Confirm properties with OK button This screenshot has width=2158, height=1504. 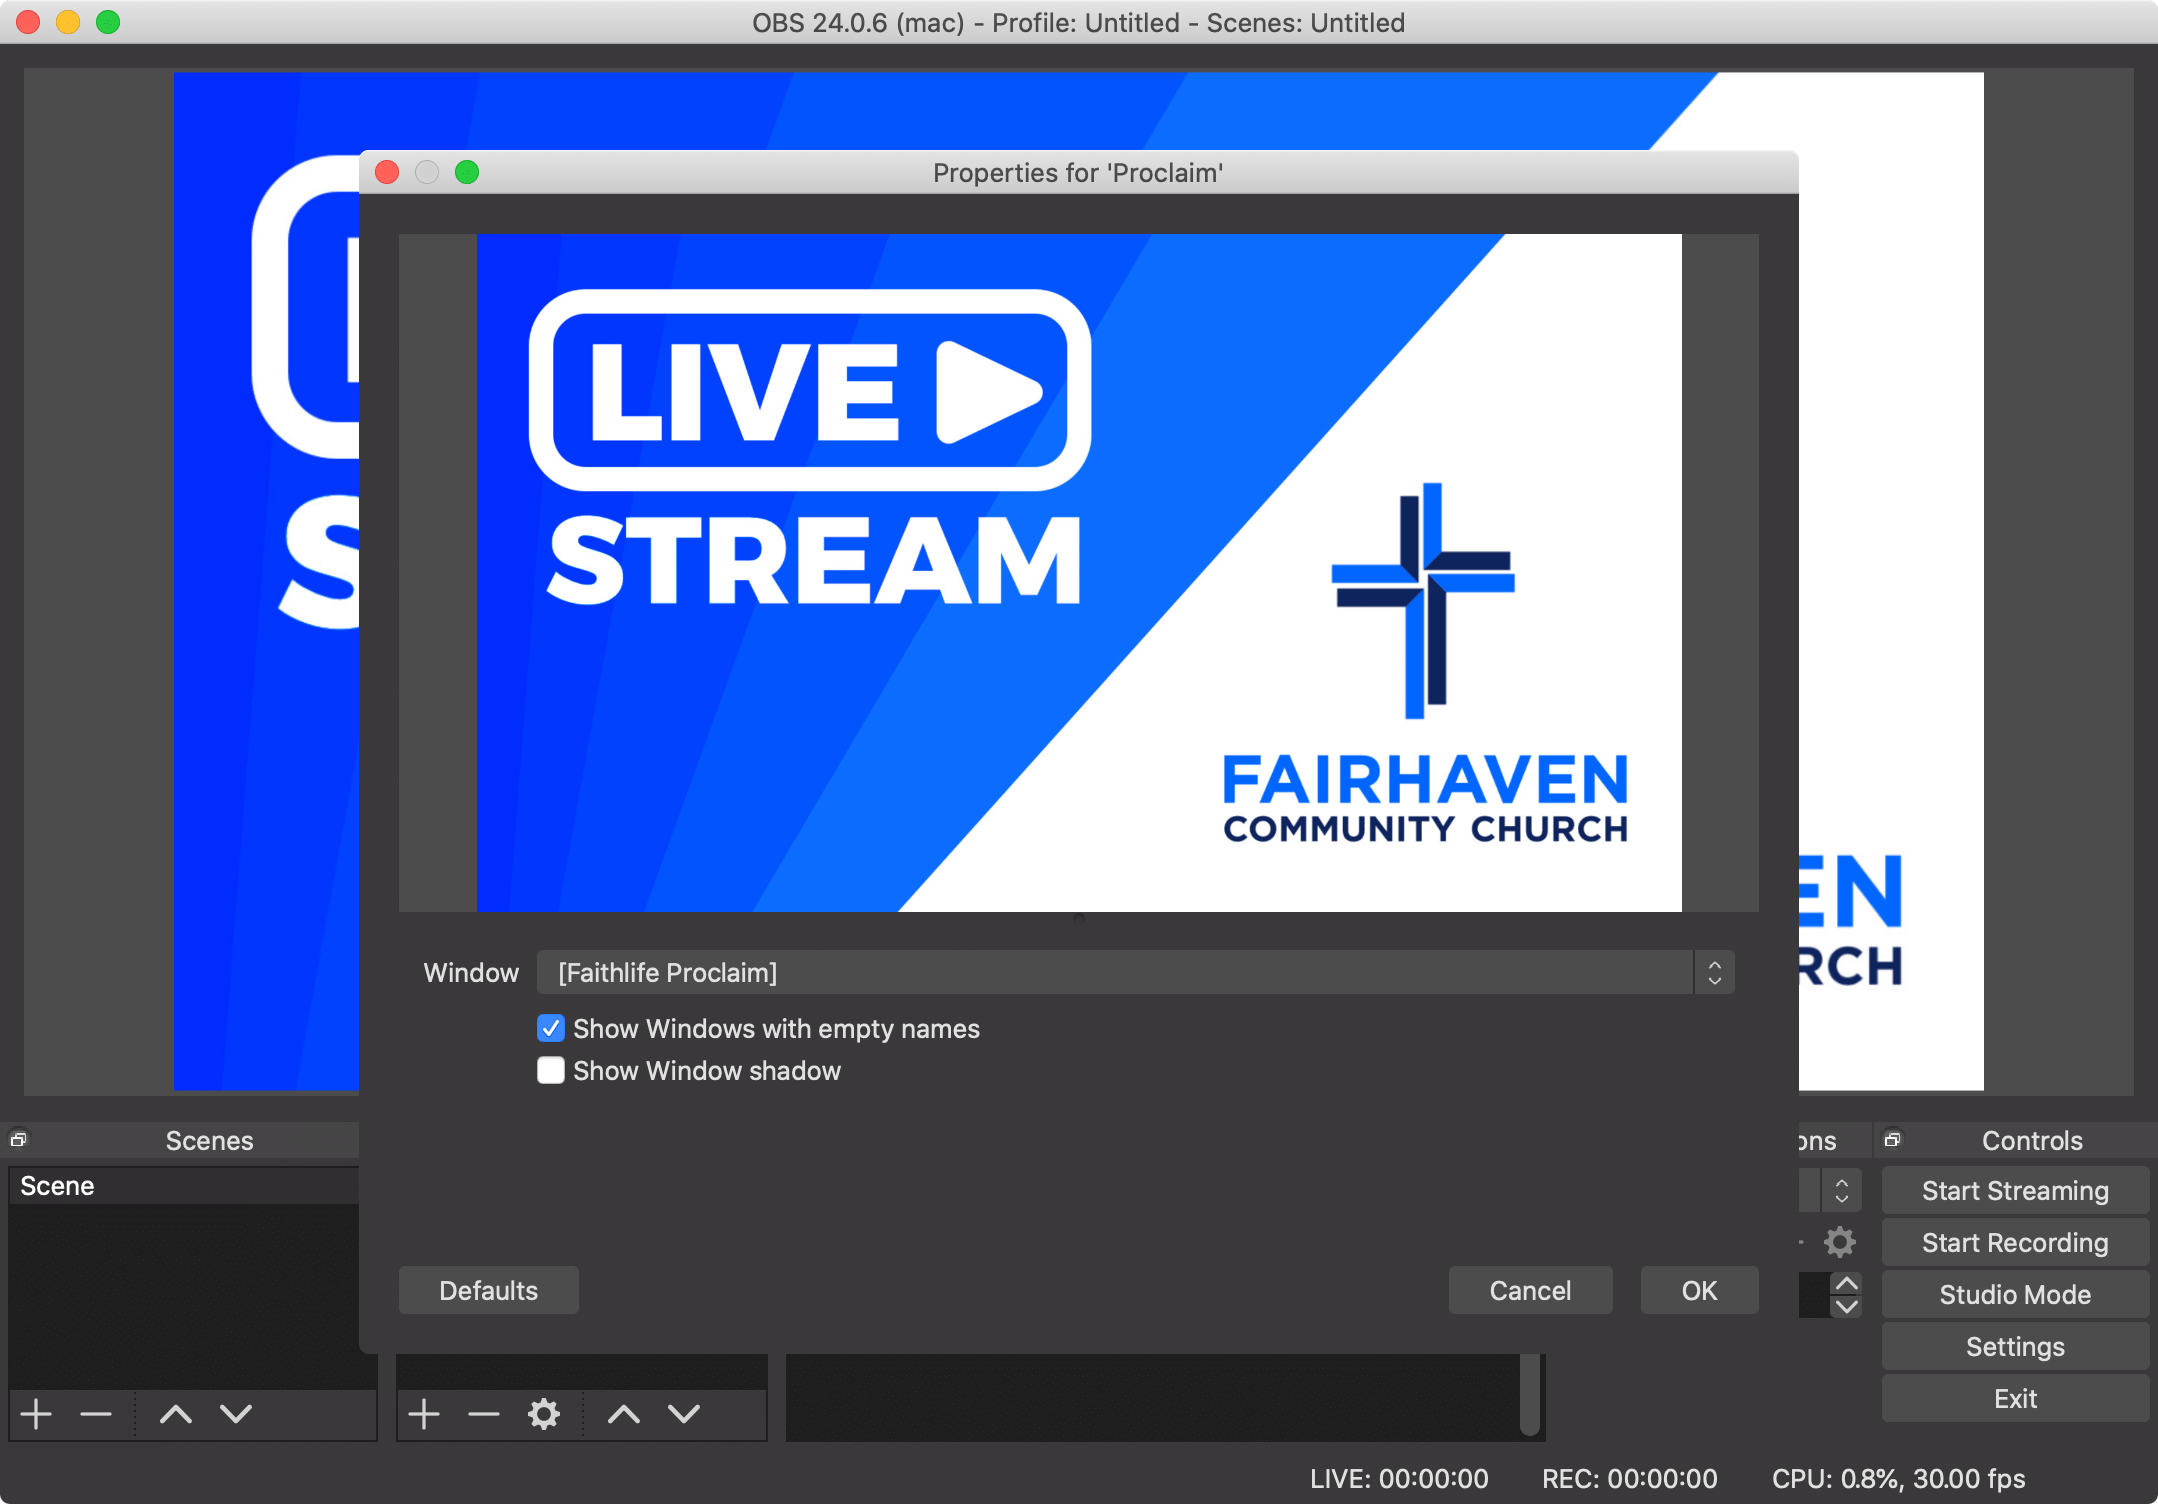click(1699, 1290)
